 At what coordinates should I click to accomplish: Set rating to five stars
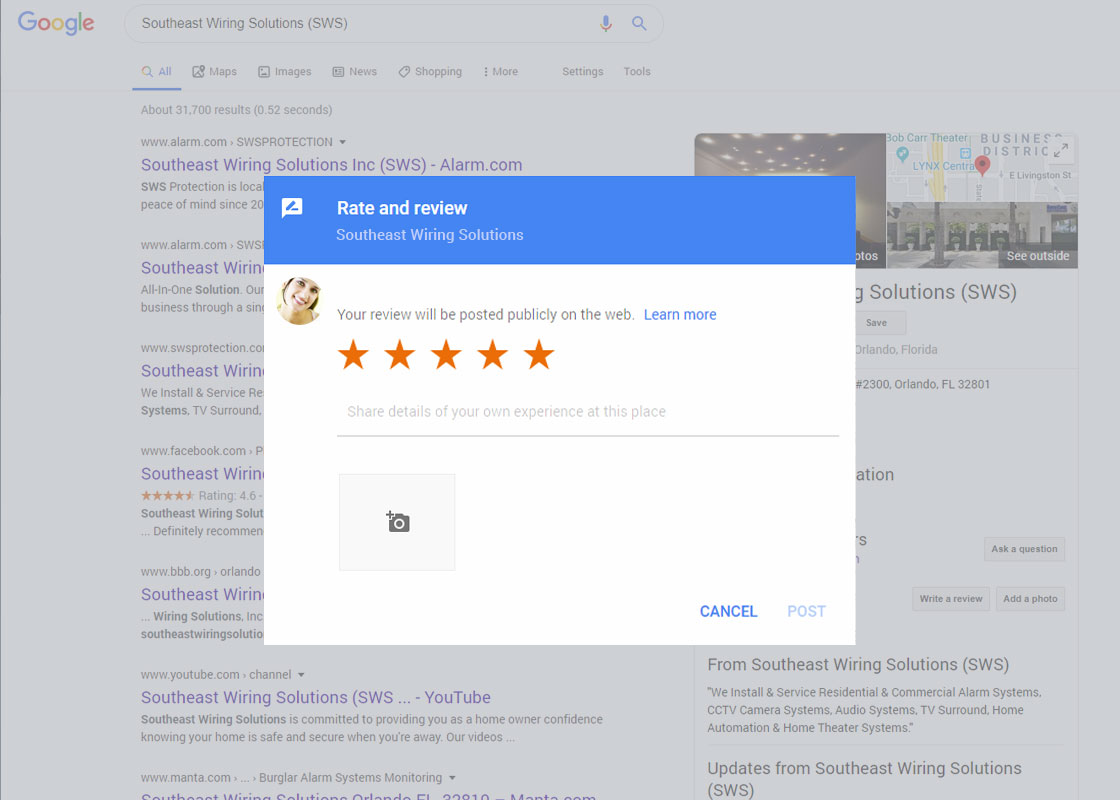tap(539, 355)
